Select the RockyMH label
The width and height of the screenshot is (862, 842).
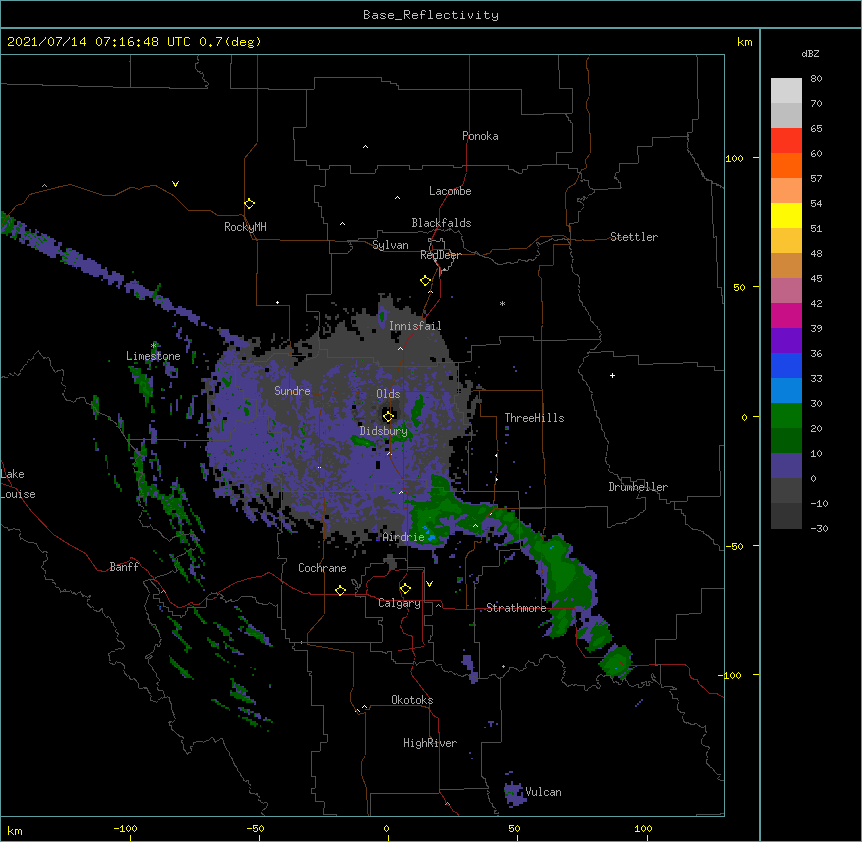[245, 227]
